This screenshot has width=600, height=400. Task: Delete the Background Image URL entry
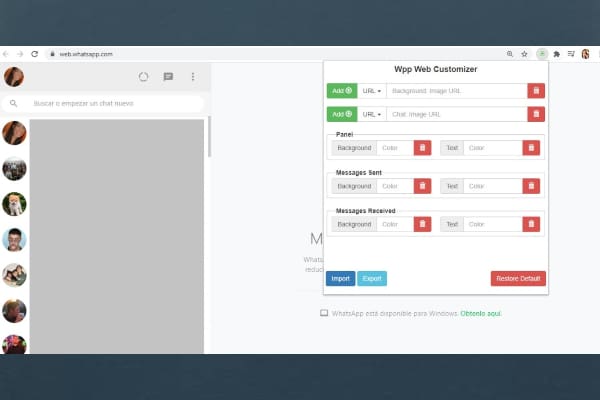pyautogui.click(x=536, y=91)
